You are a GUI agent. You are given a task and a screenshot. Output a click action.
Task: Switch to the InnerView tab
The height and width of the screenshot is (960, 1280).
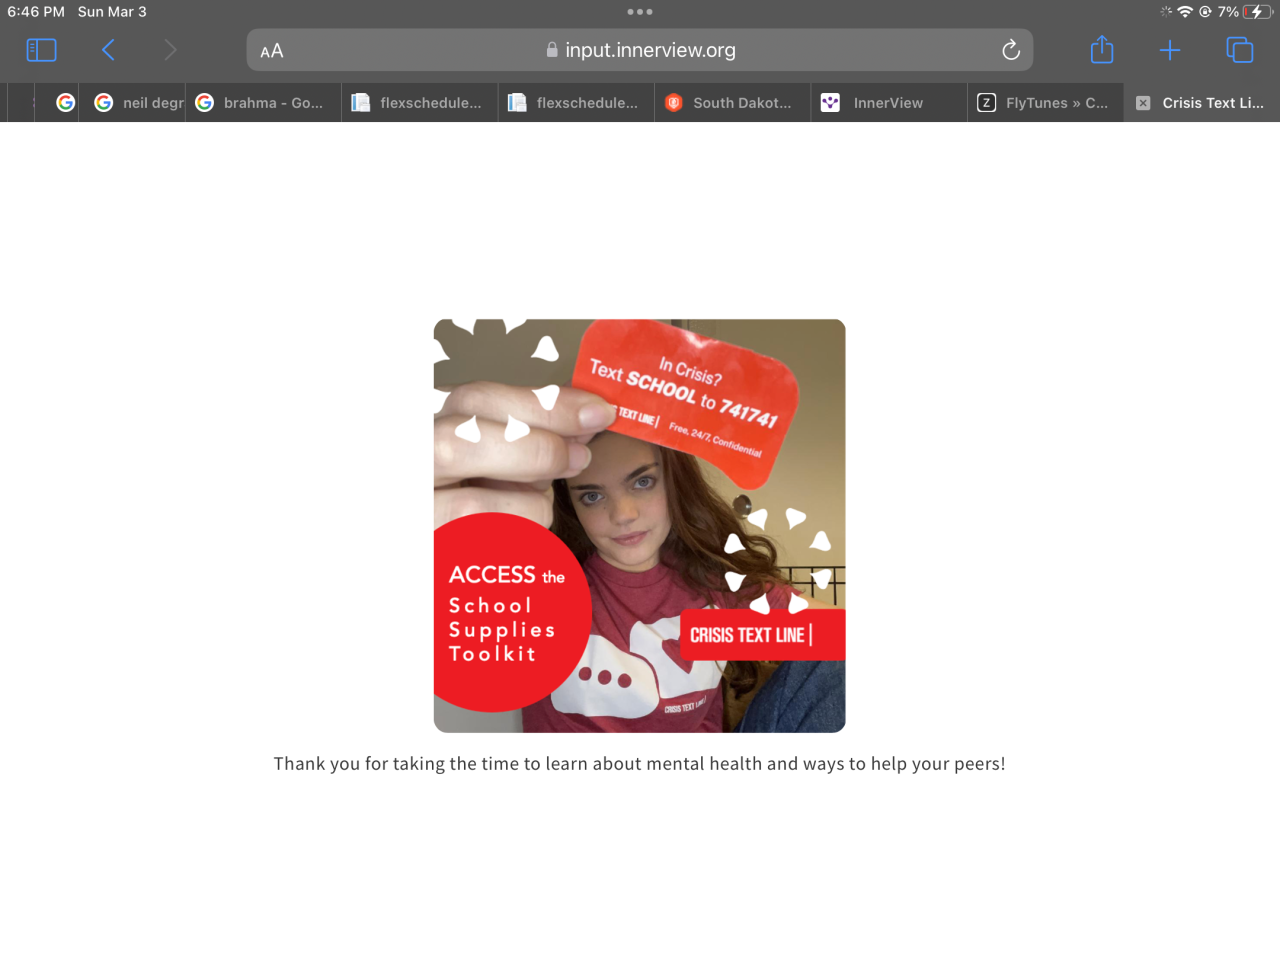[889, 103]
